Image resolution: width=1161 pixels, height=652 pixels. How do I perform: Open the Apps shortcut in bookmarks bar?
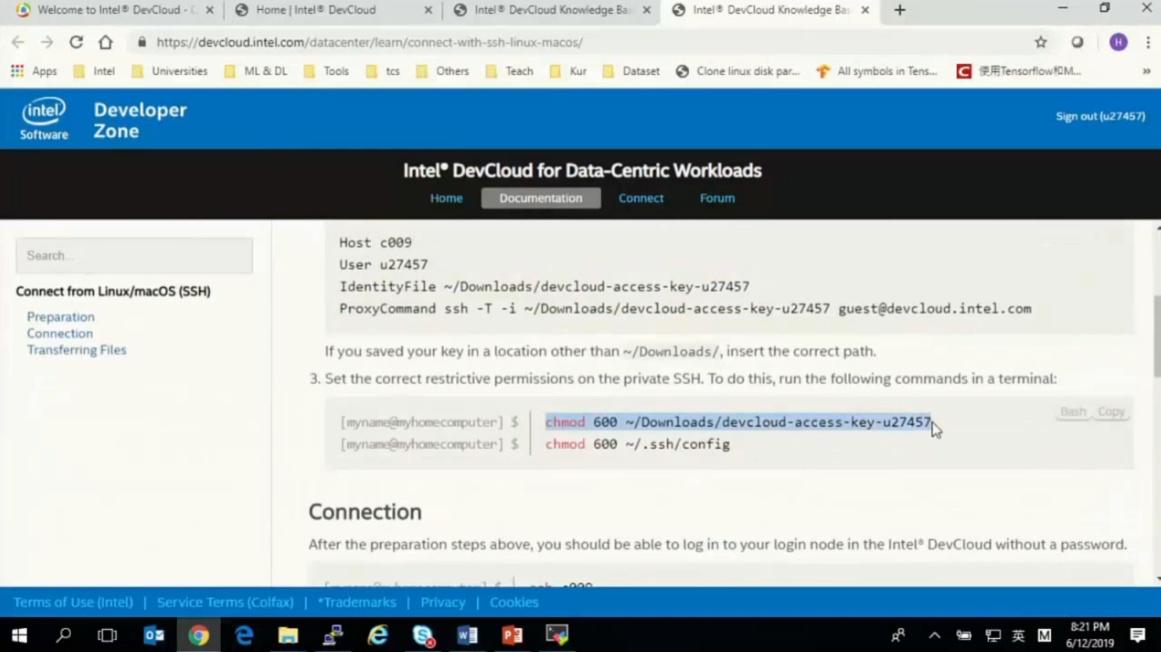33,71
